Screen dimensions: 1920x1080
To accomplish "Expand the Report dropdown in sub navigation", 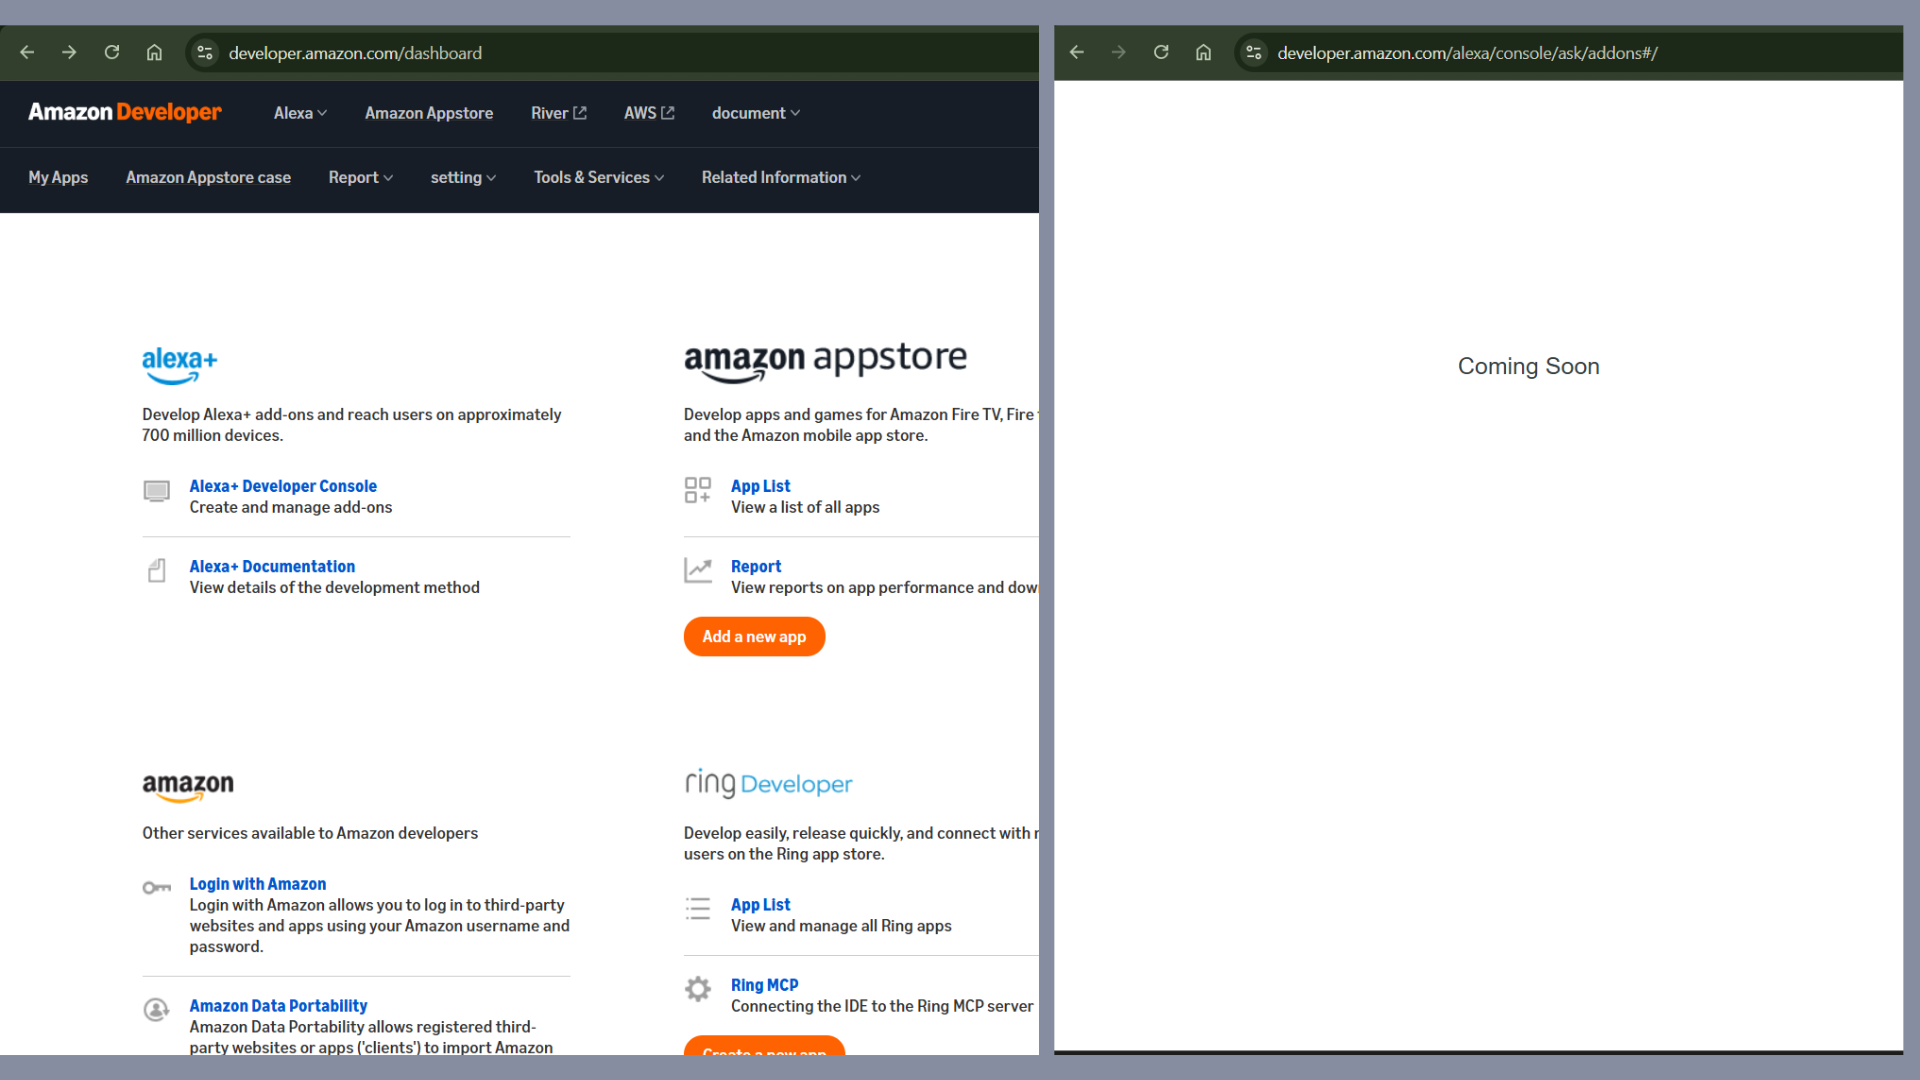I will (361, 177).
